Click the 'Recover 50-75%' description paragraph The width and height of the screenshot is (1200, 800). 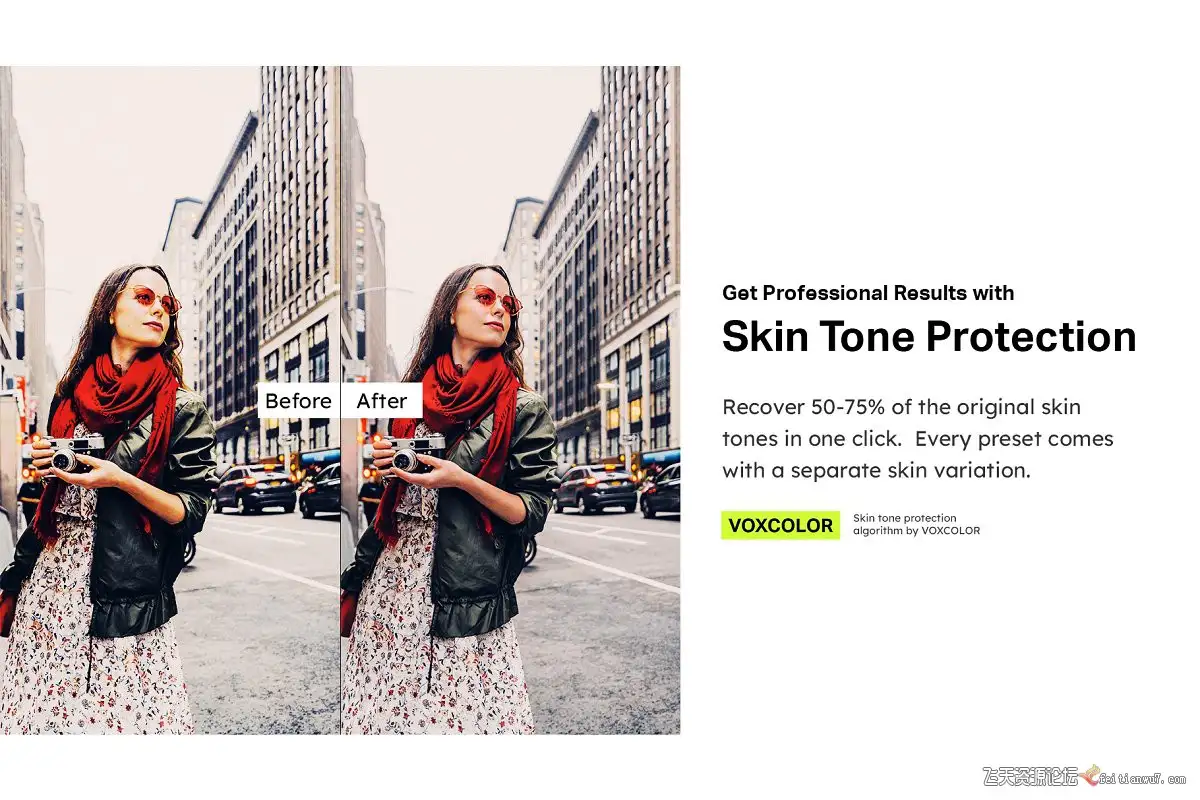917,439
